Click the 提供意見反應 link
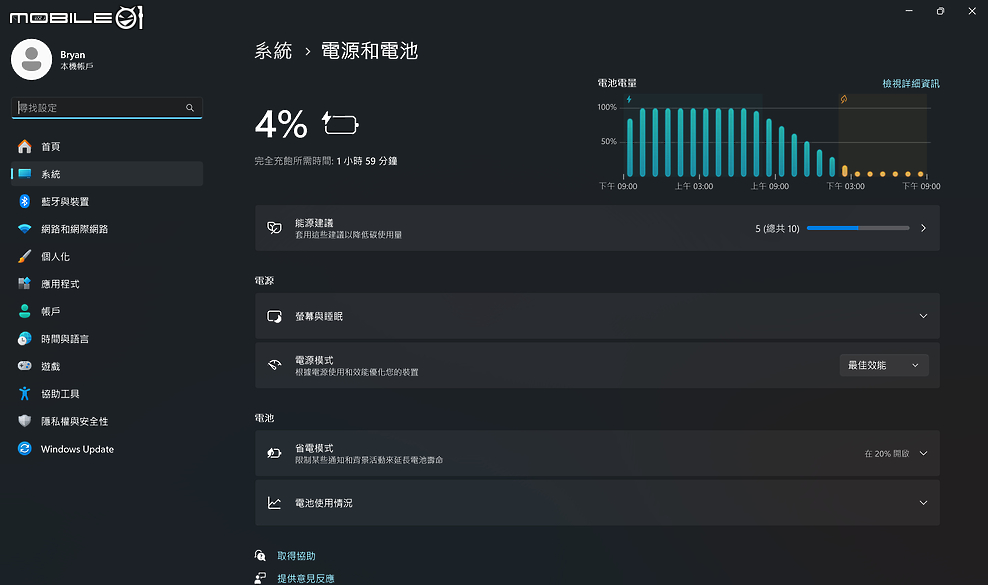This screenshot has width=988, height=585. click(306, 578)
